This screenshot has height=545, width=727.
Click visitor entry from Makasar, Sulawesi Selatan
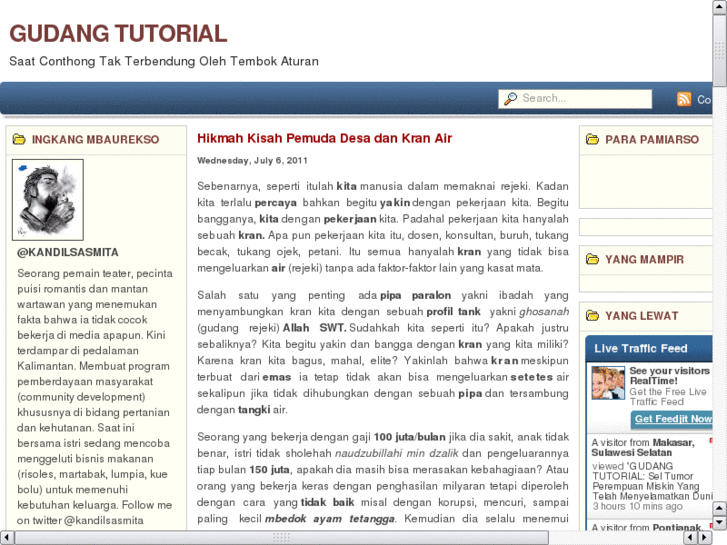(643, 448)
